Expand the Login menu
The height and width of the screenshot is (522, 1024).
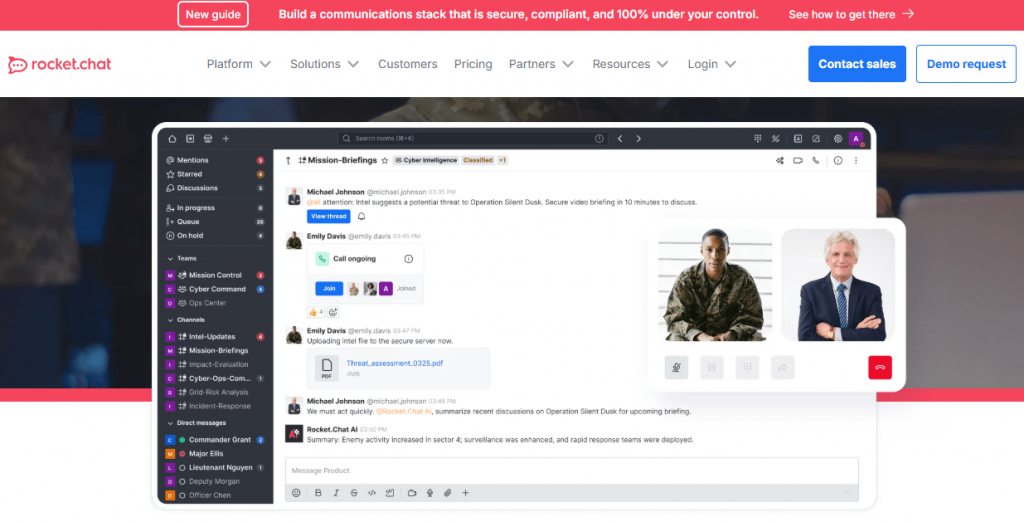point(712,64)
